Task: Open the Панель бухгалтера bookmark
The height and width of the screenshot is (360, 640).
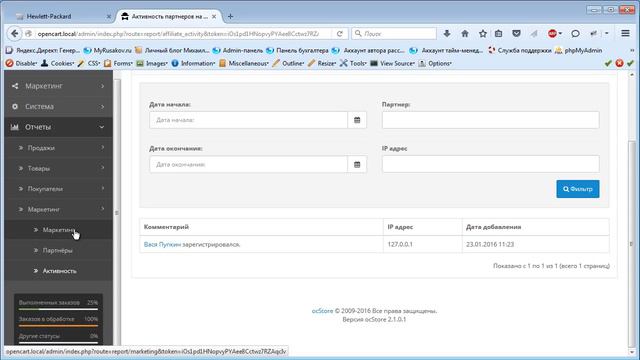Action: pyautogui.click(x=297, y=50)
